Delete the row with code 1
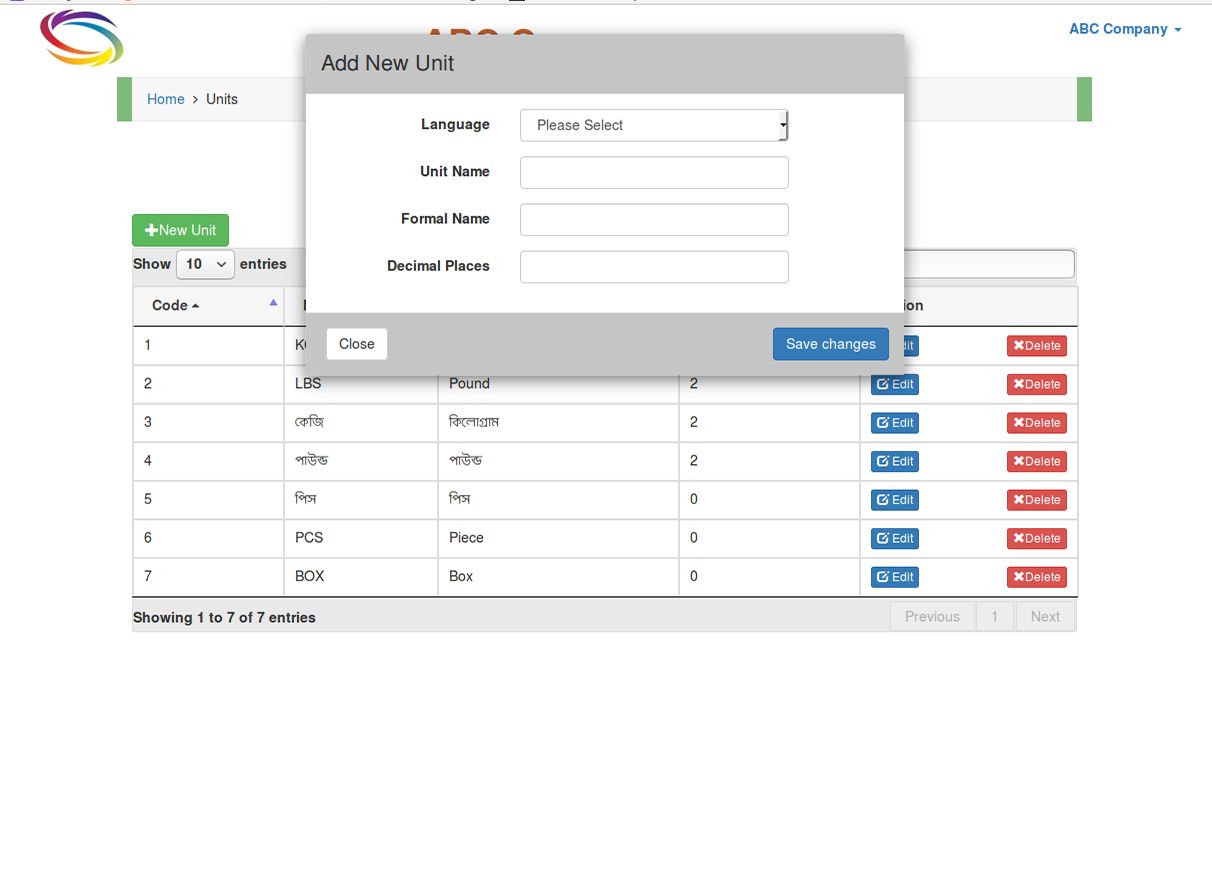Viewport: 1212px width, 875px height. click(x=1036, y=346)
